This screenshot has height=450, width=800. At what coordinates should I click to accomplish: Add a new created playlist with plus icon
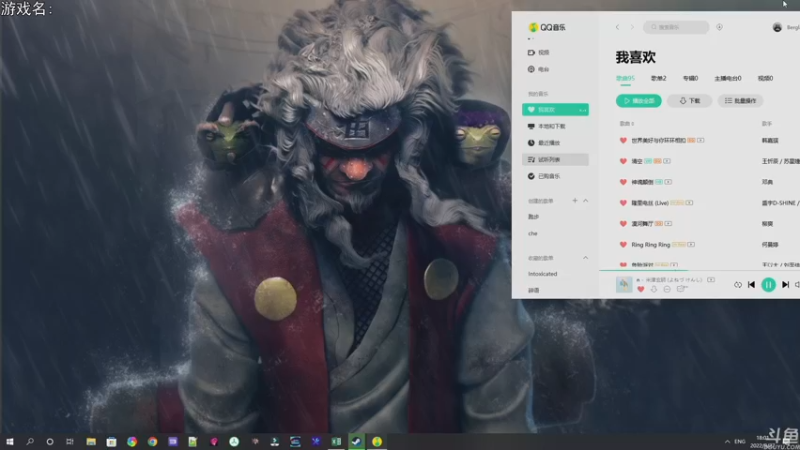[575, 201]
